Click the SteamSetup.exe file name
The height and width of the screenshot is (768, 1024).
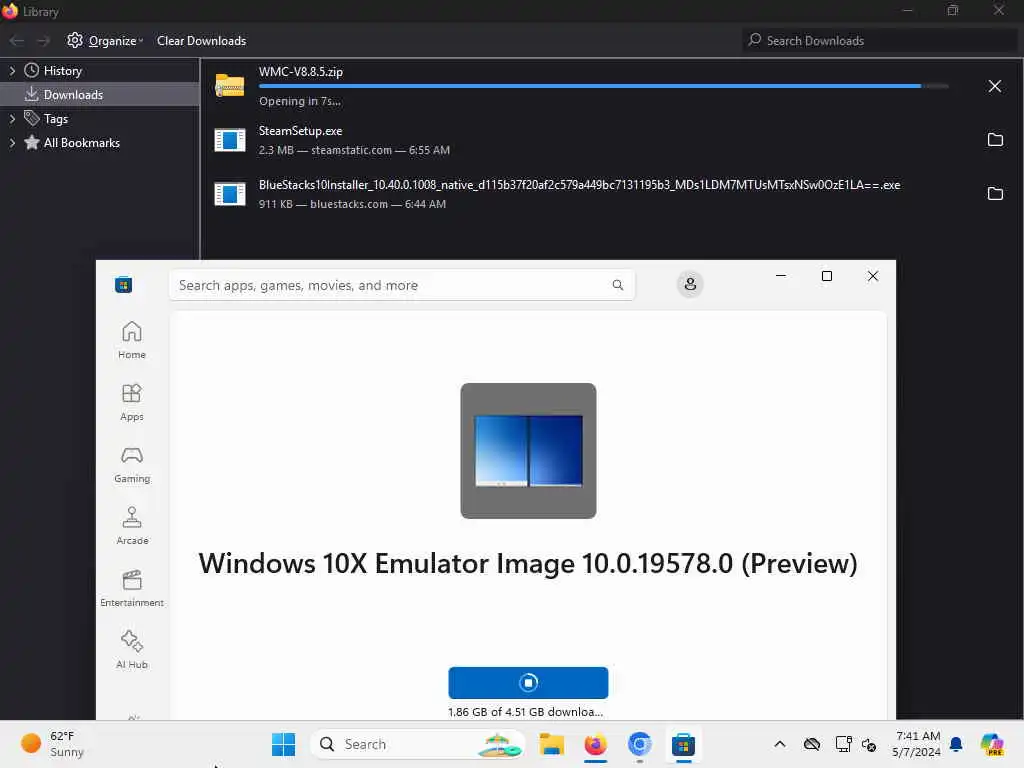point(300,131)
